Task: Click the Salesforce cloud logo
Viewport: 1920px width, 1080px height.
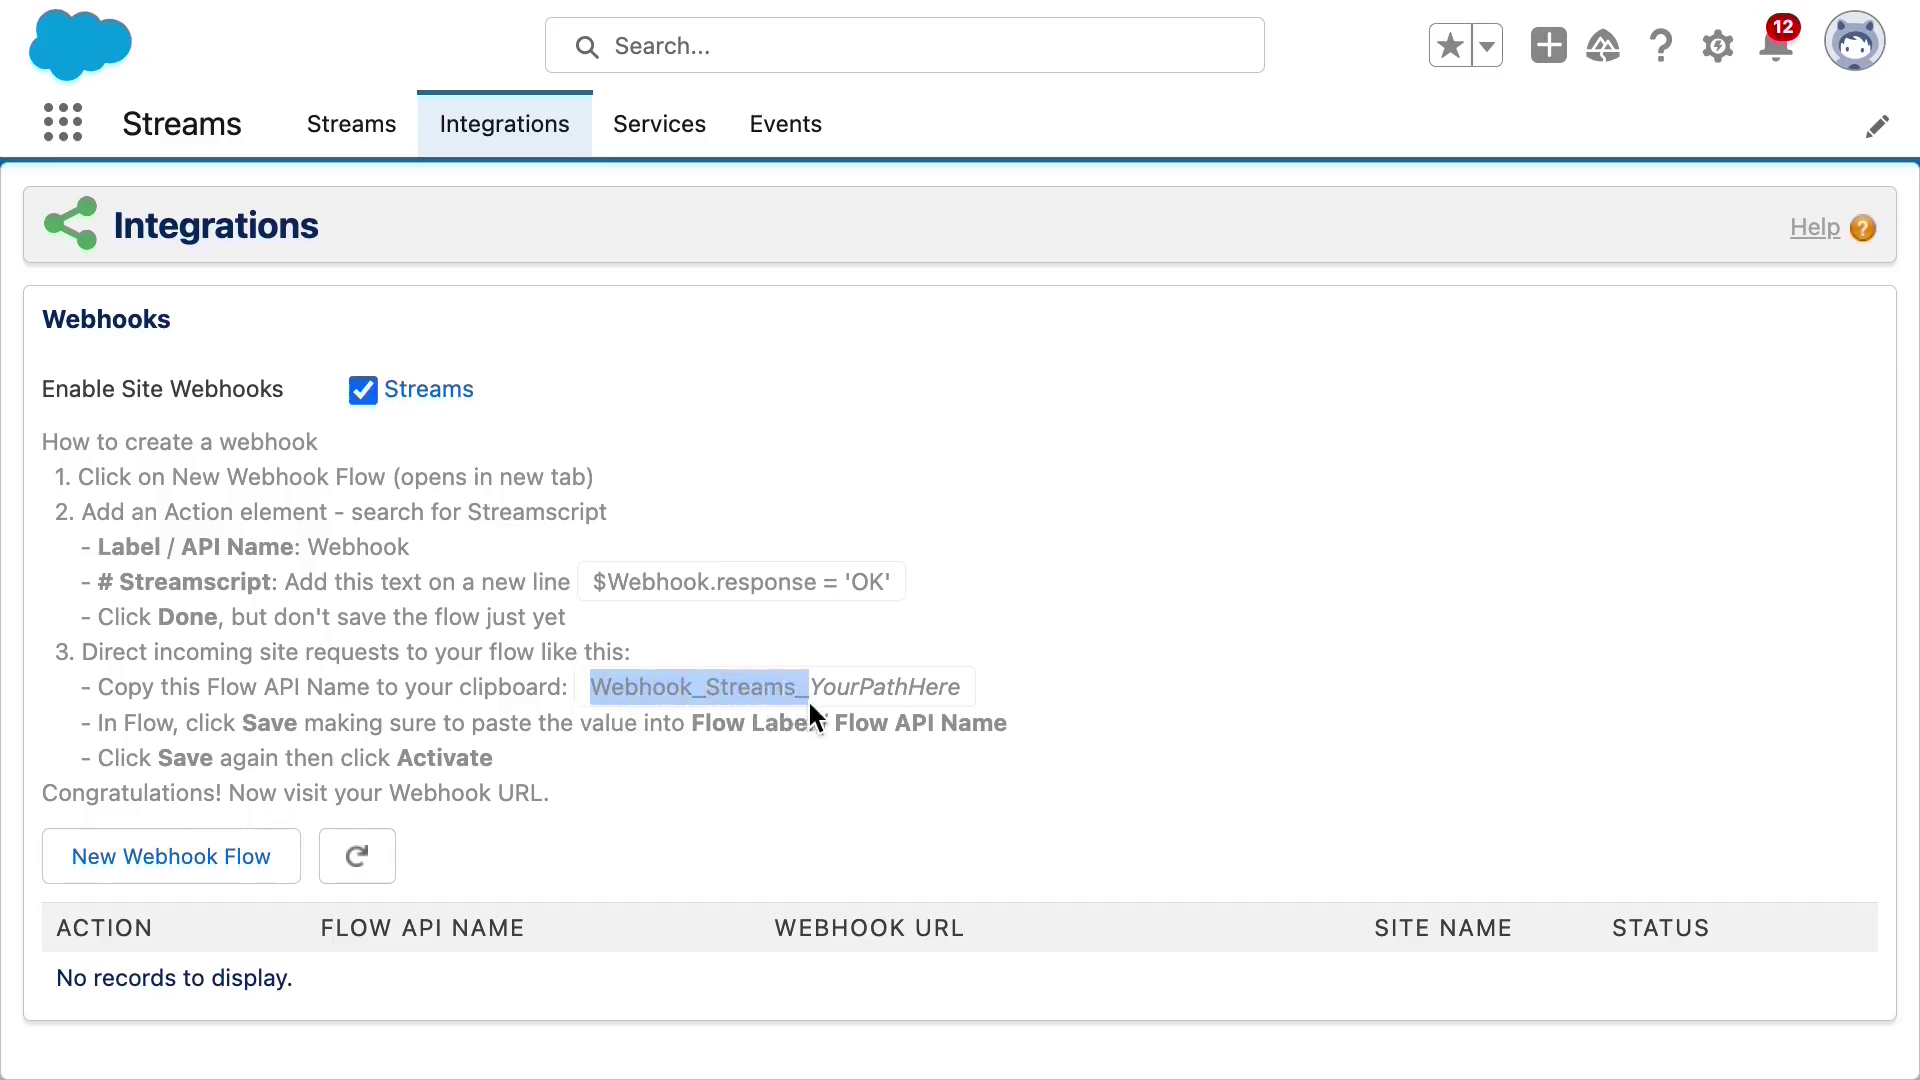Action: tap(80, 45)
